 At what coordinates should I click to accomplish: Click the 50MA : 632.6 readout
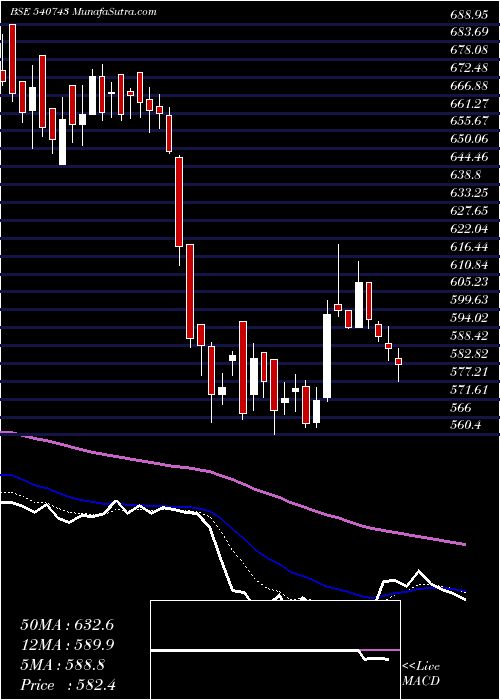click(x=67, y=625)
